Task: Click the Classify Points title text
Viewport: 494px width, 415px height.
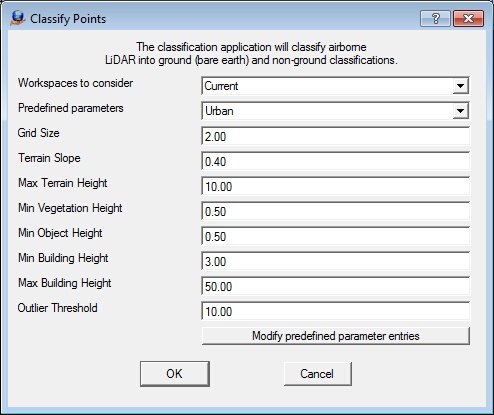Action: pyautogui.click(x=68, y=19)
